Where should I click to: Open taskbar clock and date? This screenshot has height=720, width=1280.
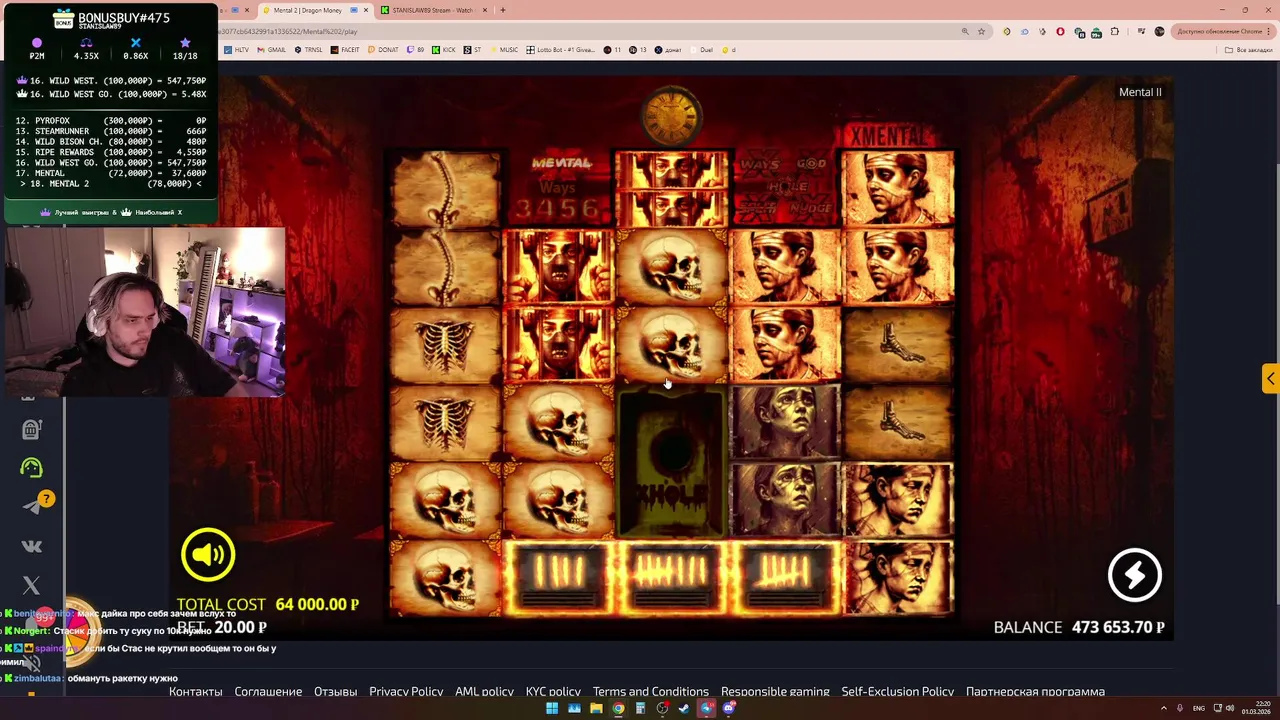1257,708
